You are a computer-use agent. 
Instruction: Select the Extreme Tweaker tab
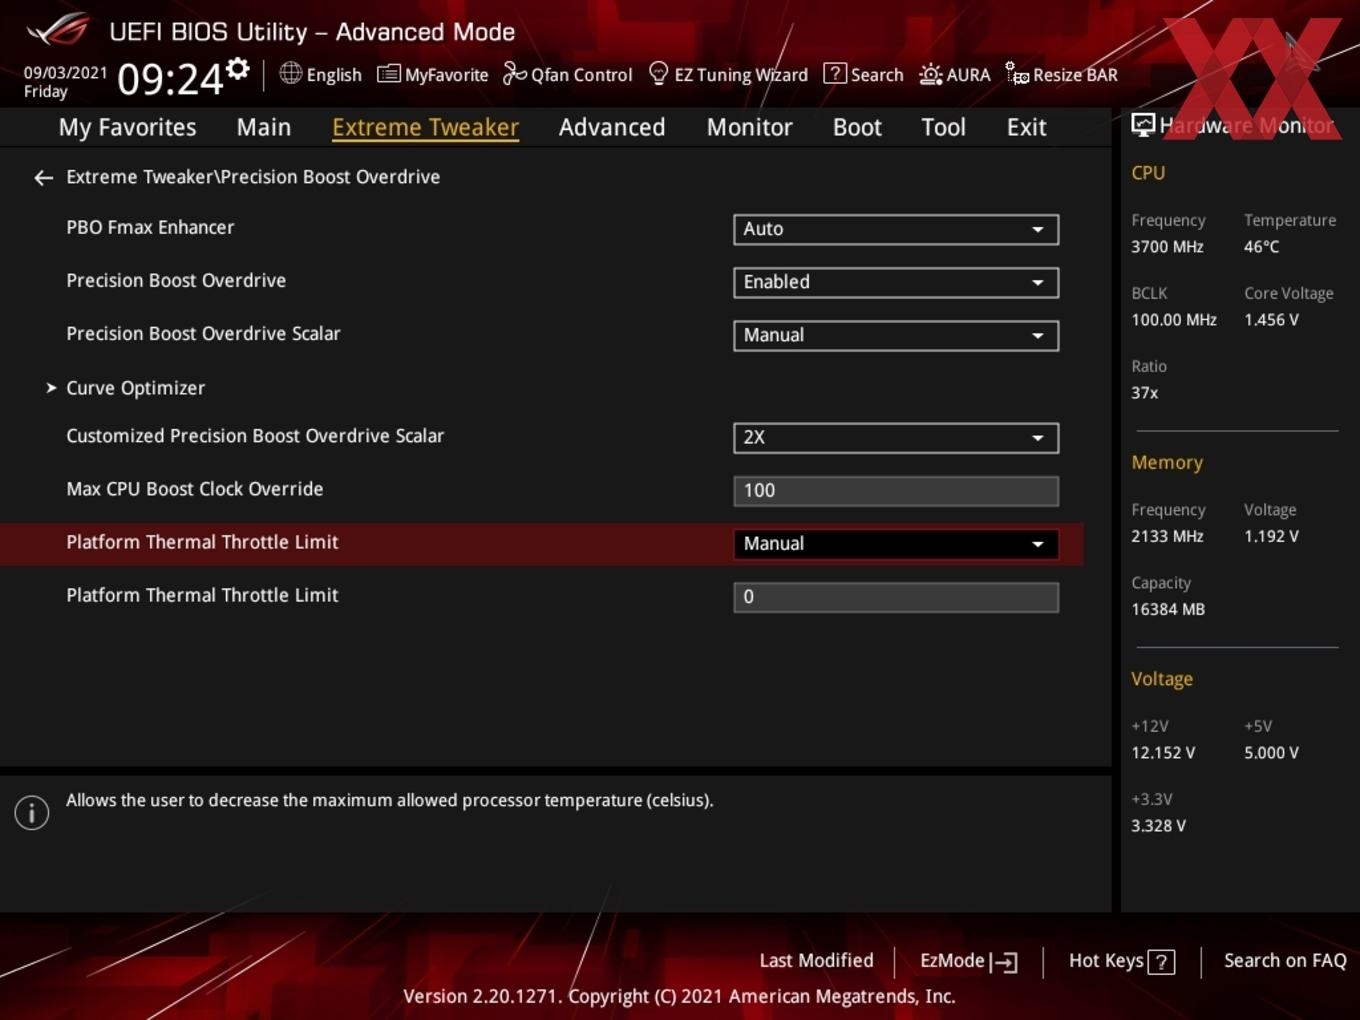tap(425, 127)
